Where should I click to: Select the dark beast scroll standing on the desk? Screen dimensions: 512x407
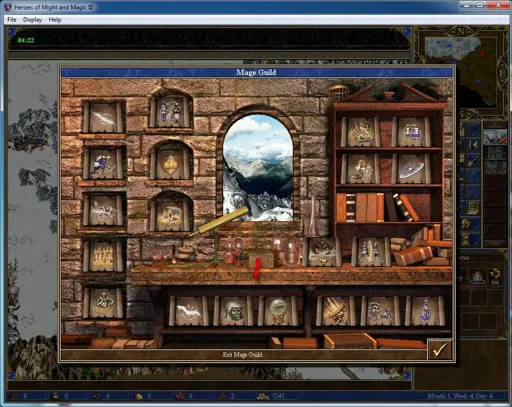322,252
